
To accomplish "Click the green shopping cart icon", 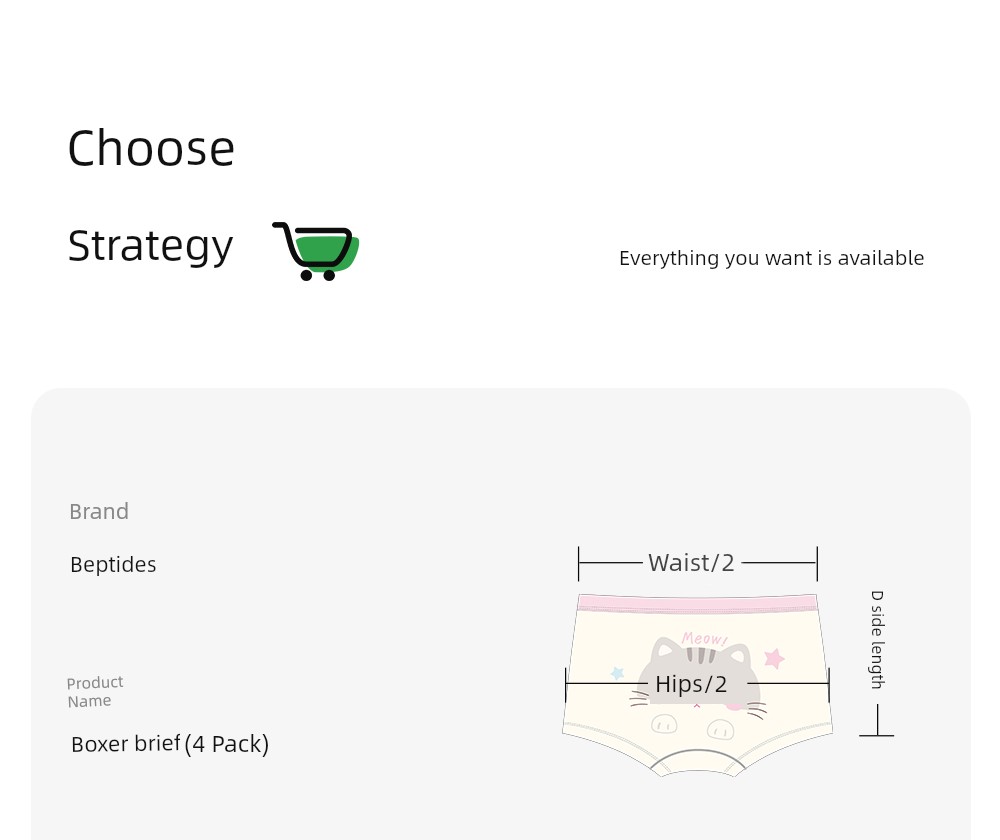I will [x=316, y=251].
